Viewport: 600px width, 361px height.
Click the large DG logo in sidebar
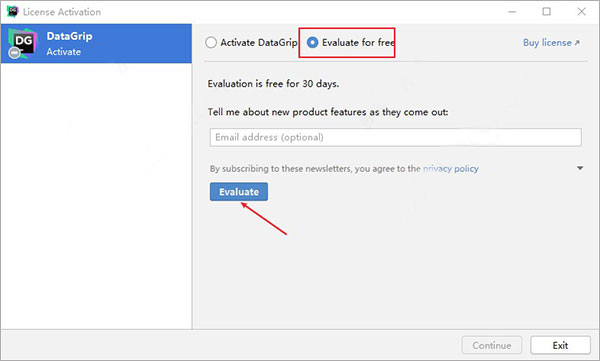23,43
